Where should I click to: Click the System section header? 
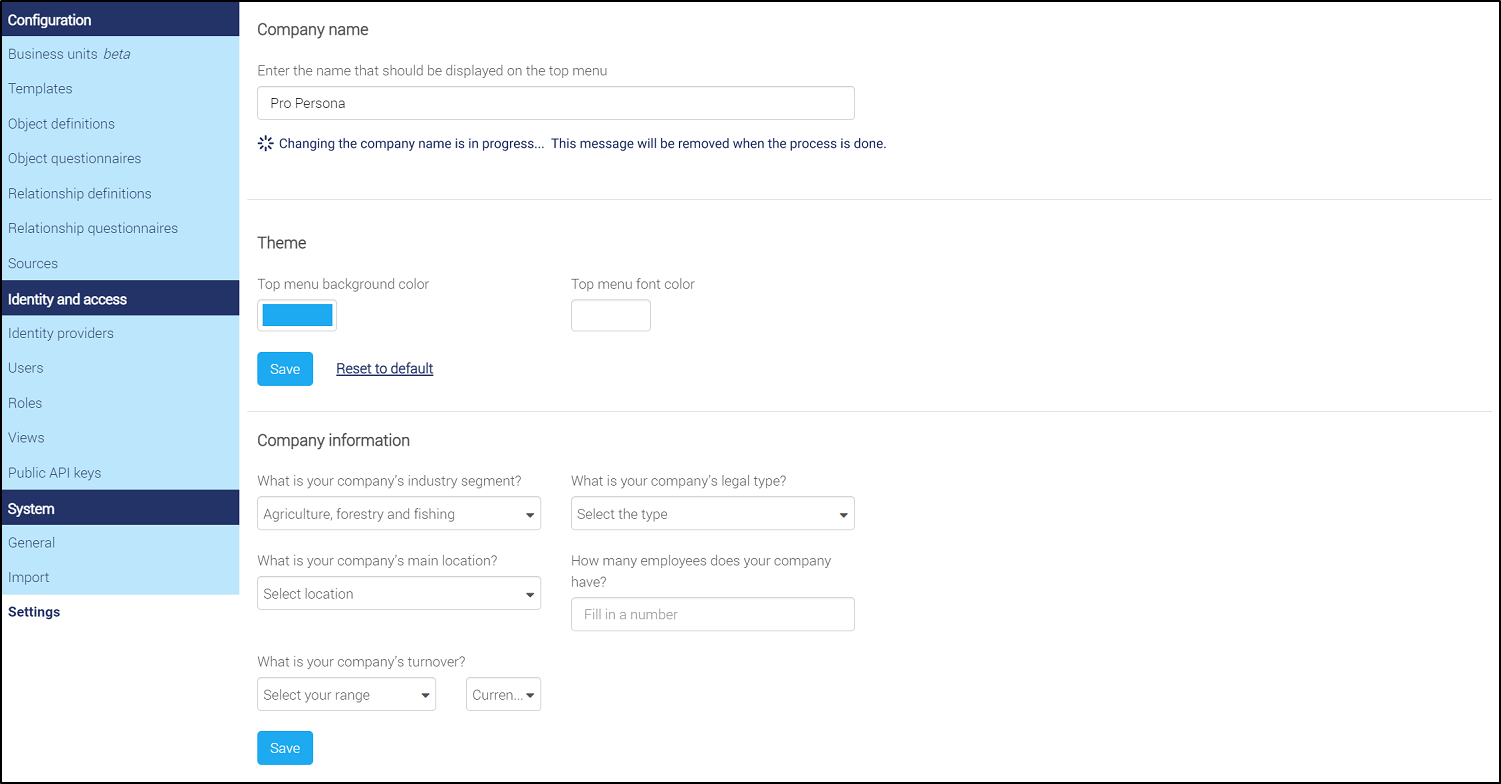[121, 508]
